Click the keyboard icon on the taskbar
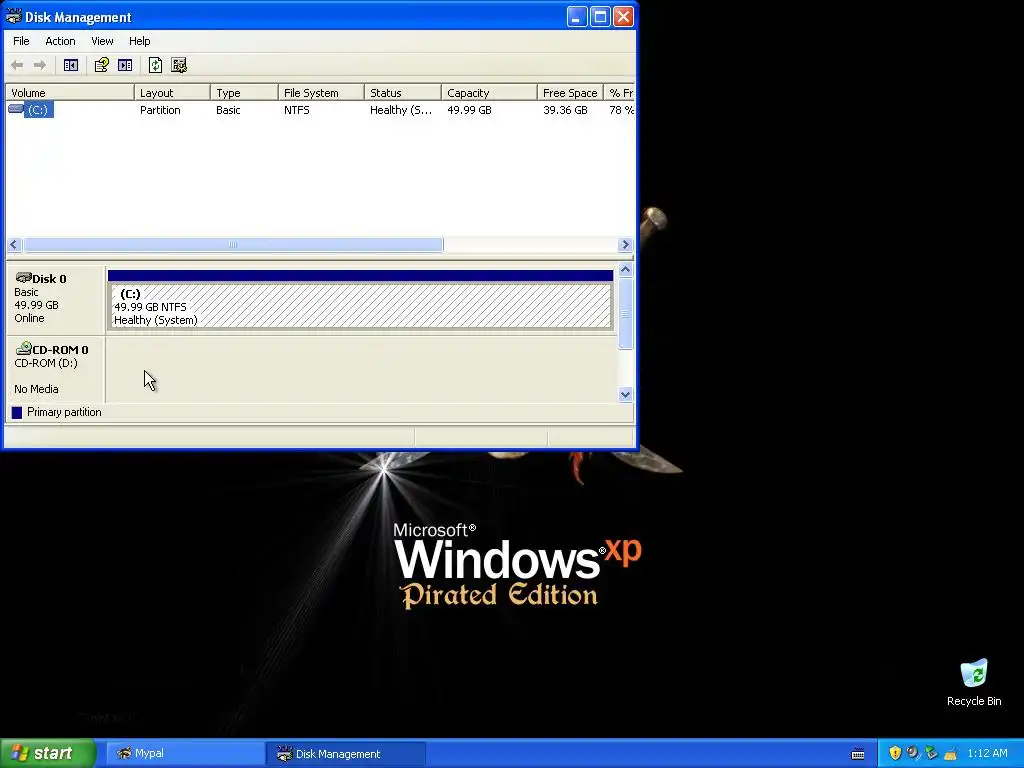Image resolution: width=1024 pixels, height=768 pixels. [x=858, y=754]
